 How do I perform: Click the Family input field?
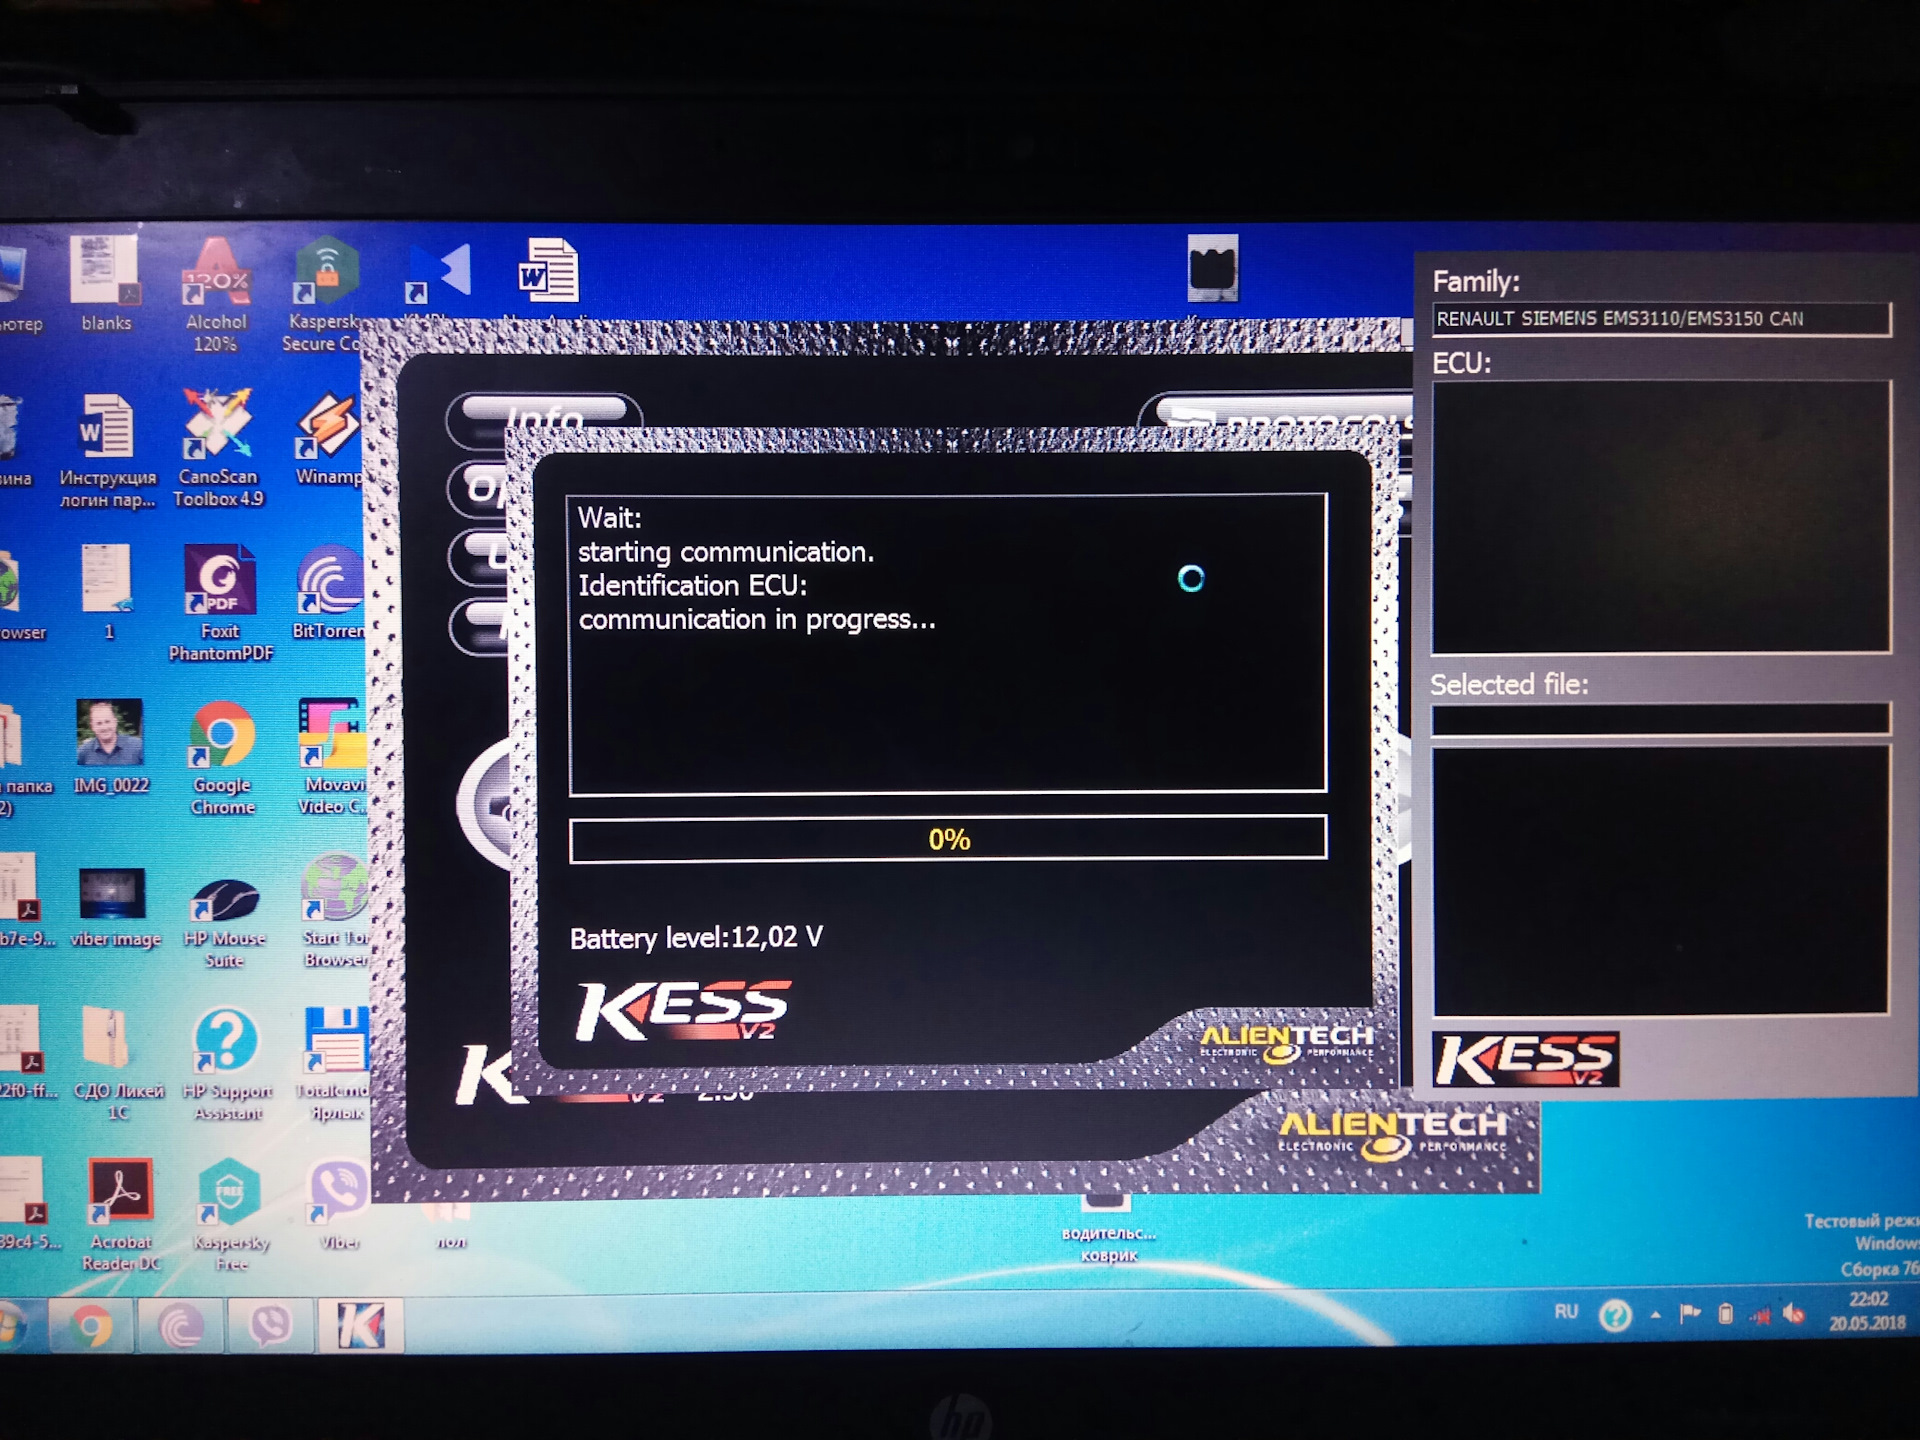tap(1660, 319)
